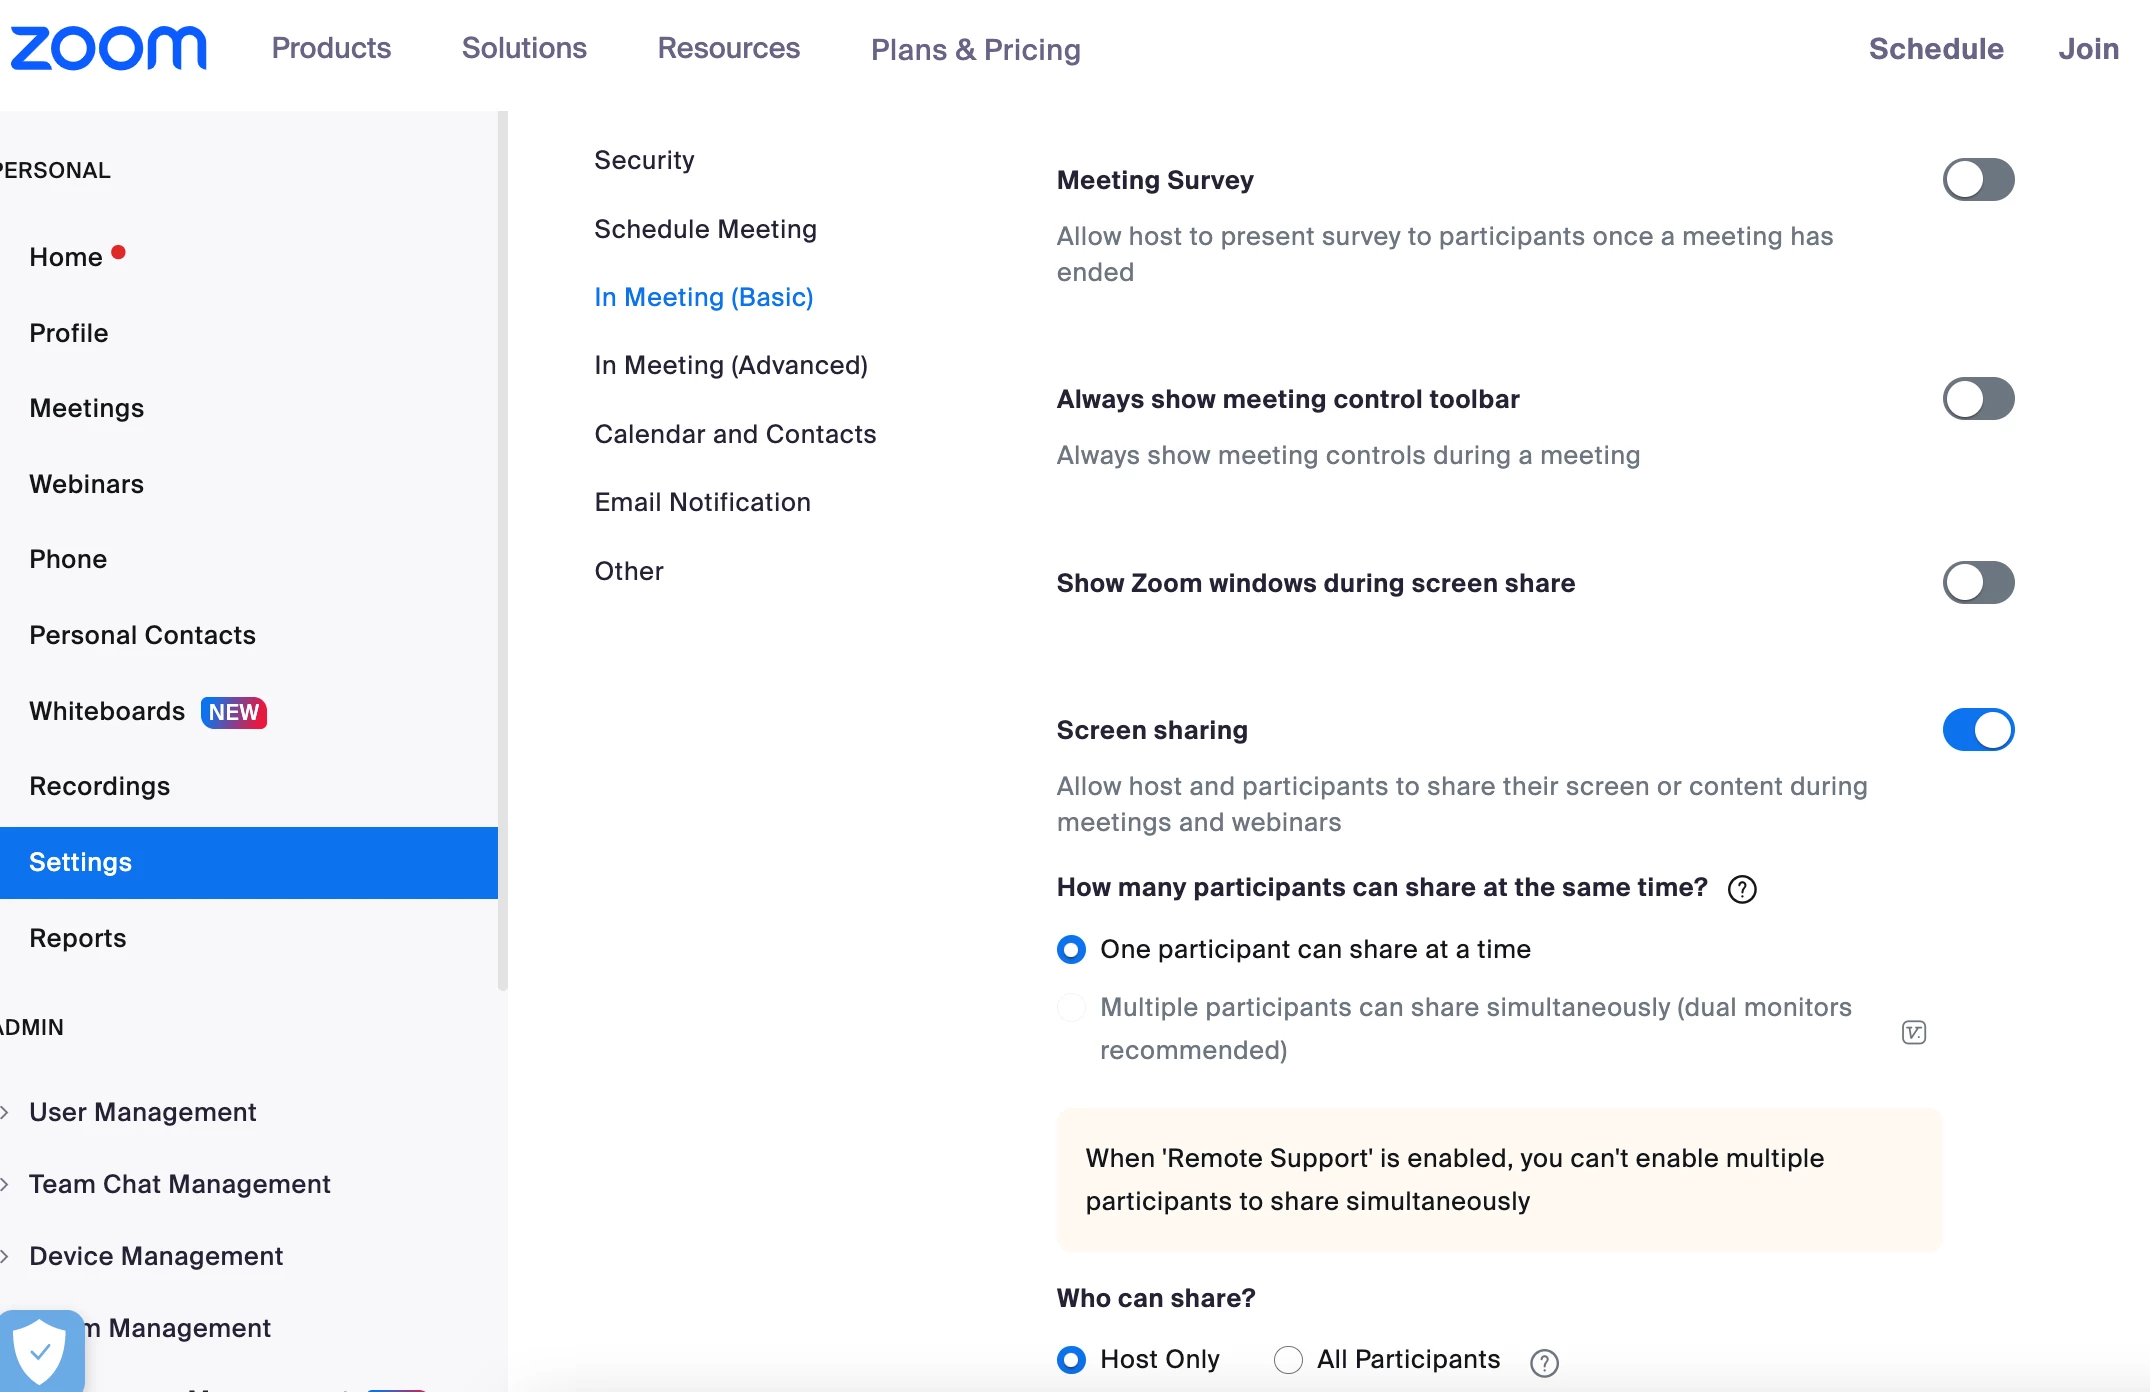Enable the Meeting Survey toggle
Image resolution: width=2150 pixels, height=1392 pixels.
(x=1977, y=180)
